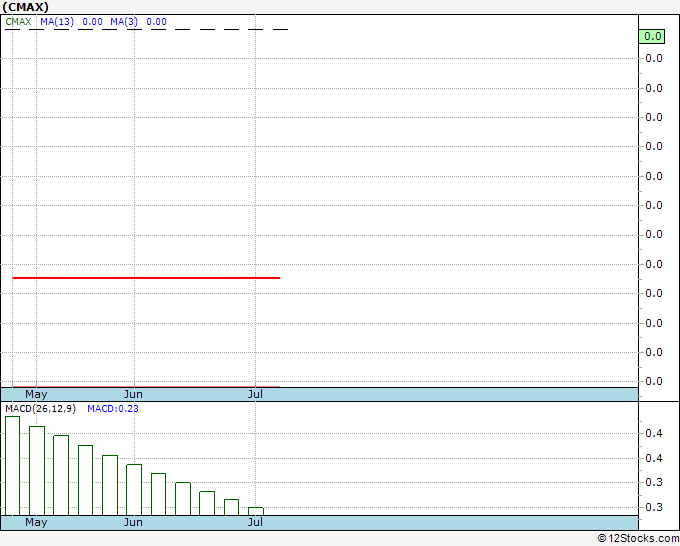
Task: Select Jul on the MACD panel time axis
Action: (x=255, y=522)
